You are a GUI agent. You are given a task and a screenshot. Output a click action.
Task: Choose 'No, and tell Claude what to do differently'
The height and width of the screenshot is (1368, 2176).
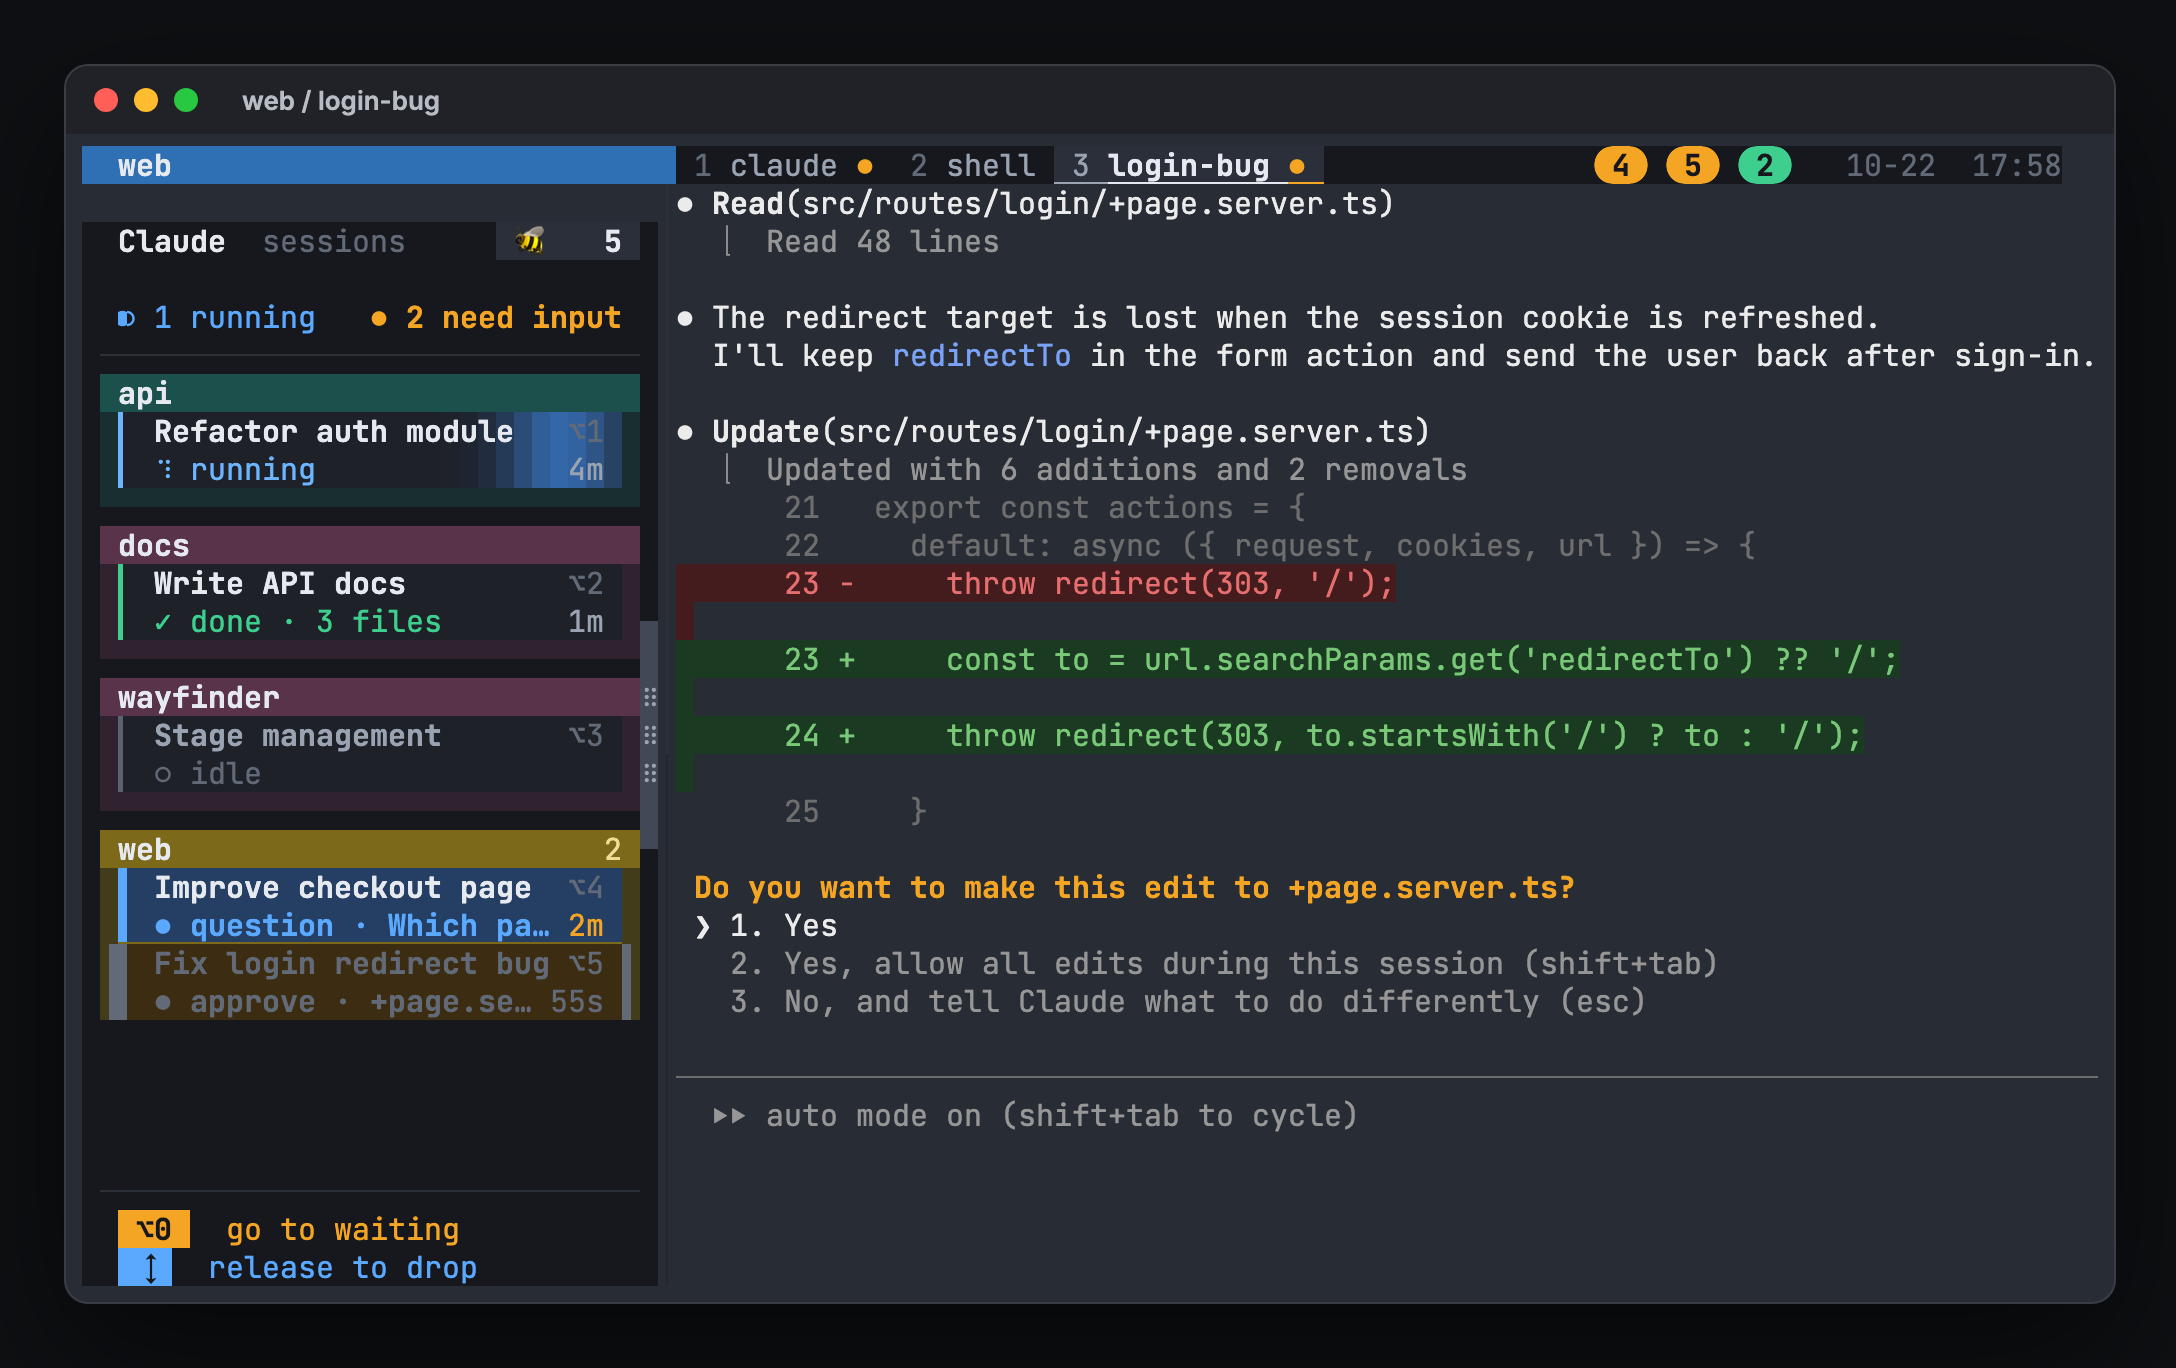pos(1188,1002)
